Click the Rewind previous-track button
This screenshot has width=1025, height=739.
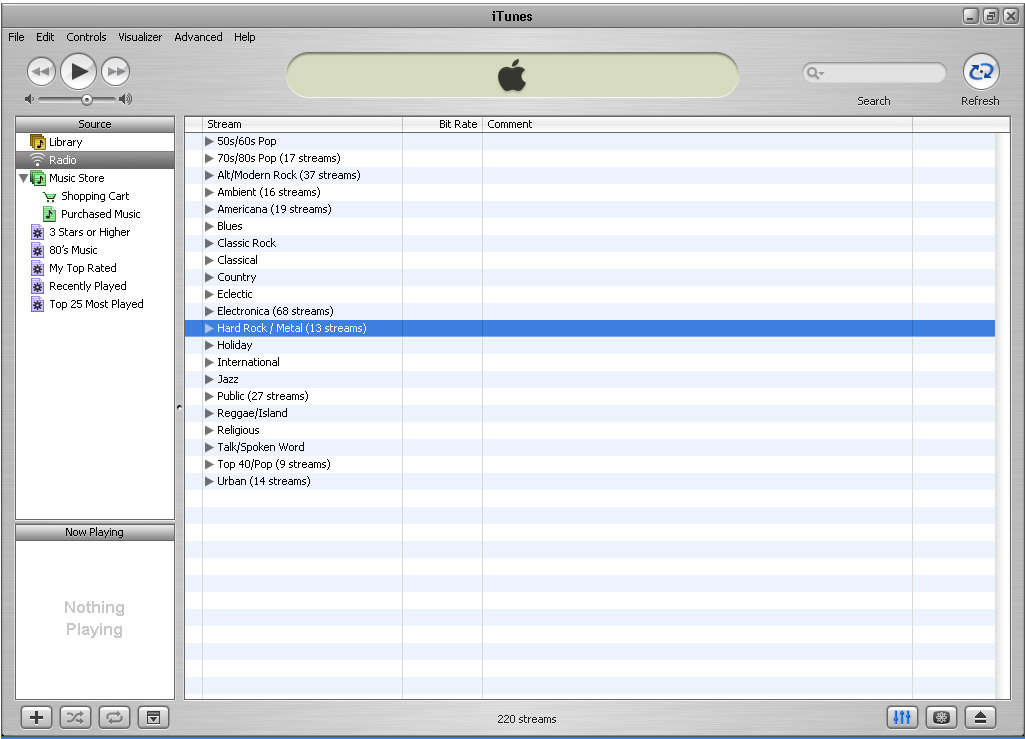pos(41,71)
